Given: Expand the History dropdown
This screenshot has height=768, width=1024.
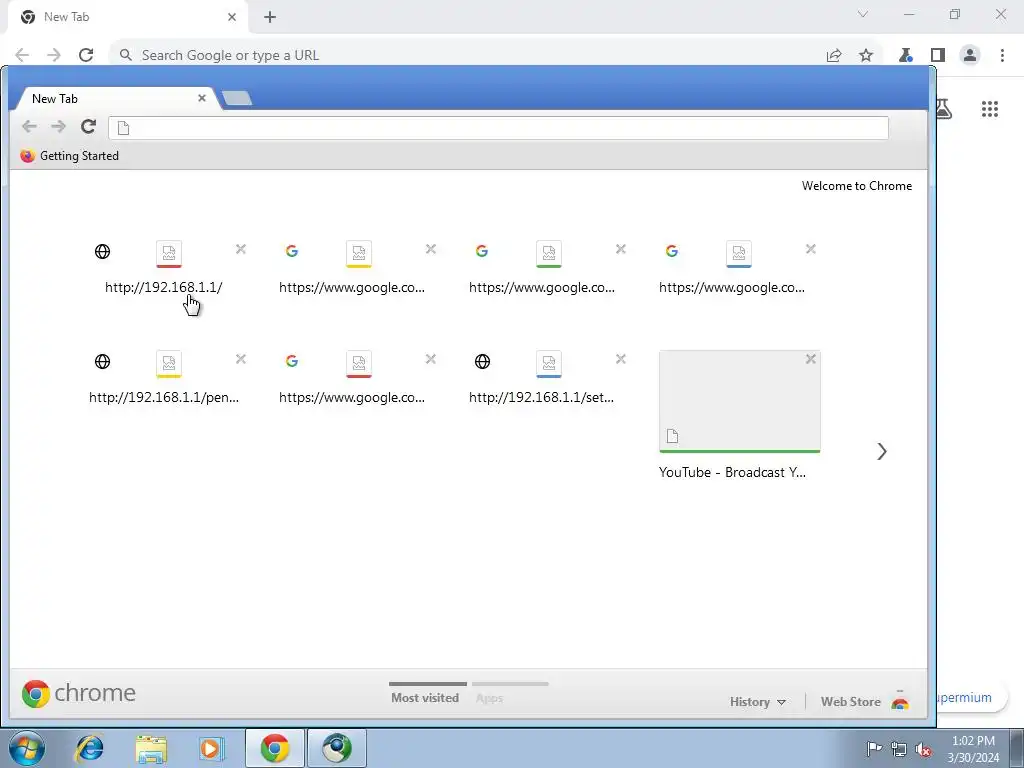Looking at the screenshot, I should pyautogui.click(x=758, y=702).
